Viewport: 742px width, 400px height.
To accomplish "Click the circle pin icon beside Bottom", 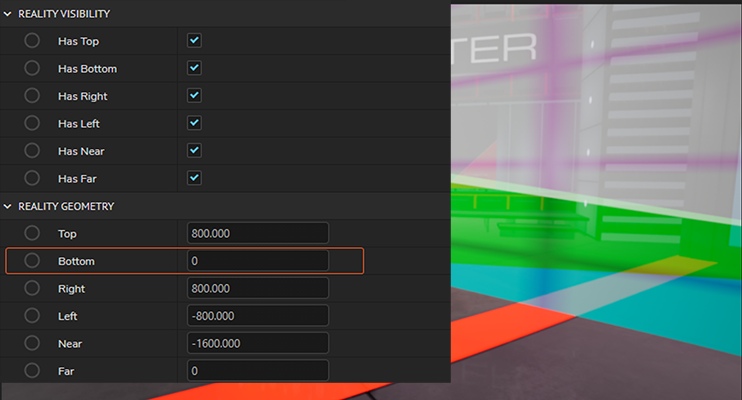I will point(32,261).
